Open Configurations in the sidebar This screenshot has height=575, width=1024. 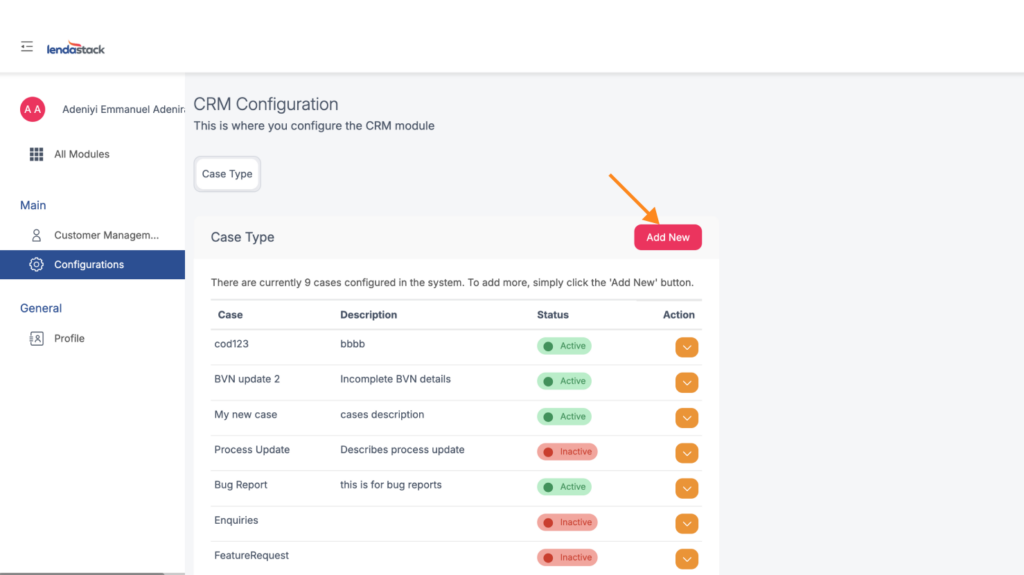click(x=89, y=265)
